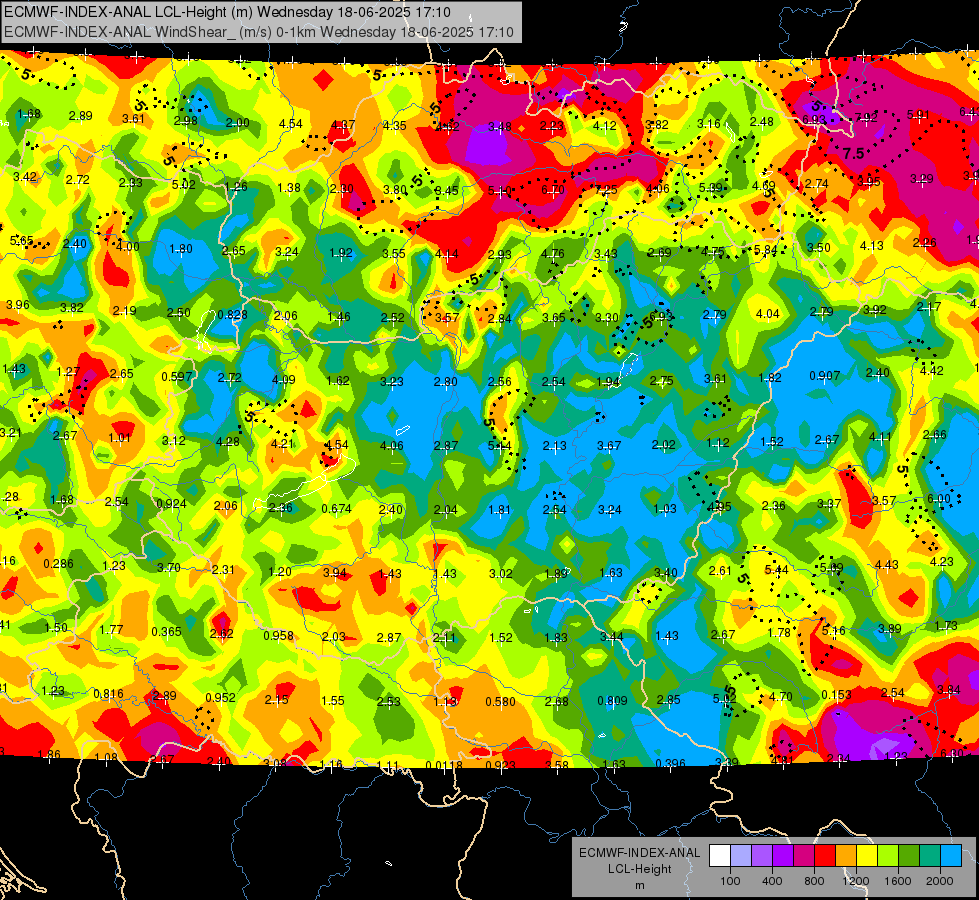Click the legend tick label 100
The image size is (979, 900).
730,881
